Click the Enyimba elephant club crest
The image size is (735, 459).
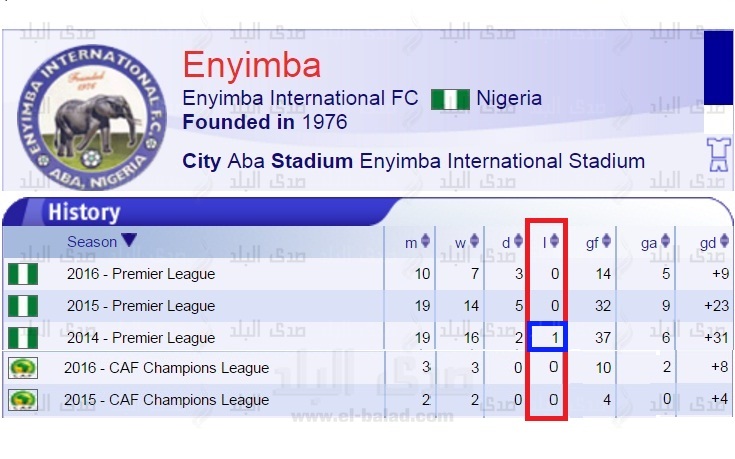91,118
